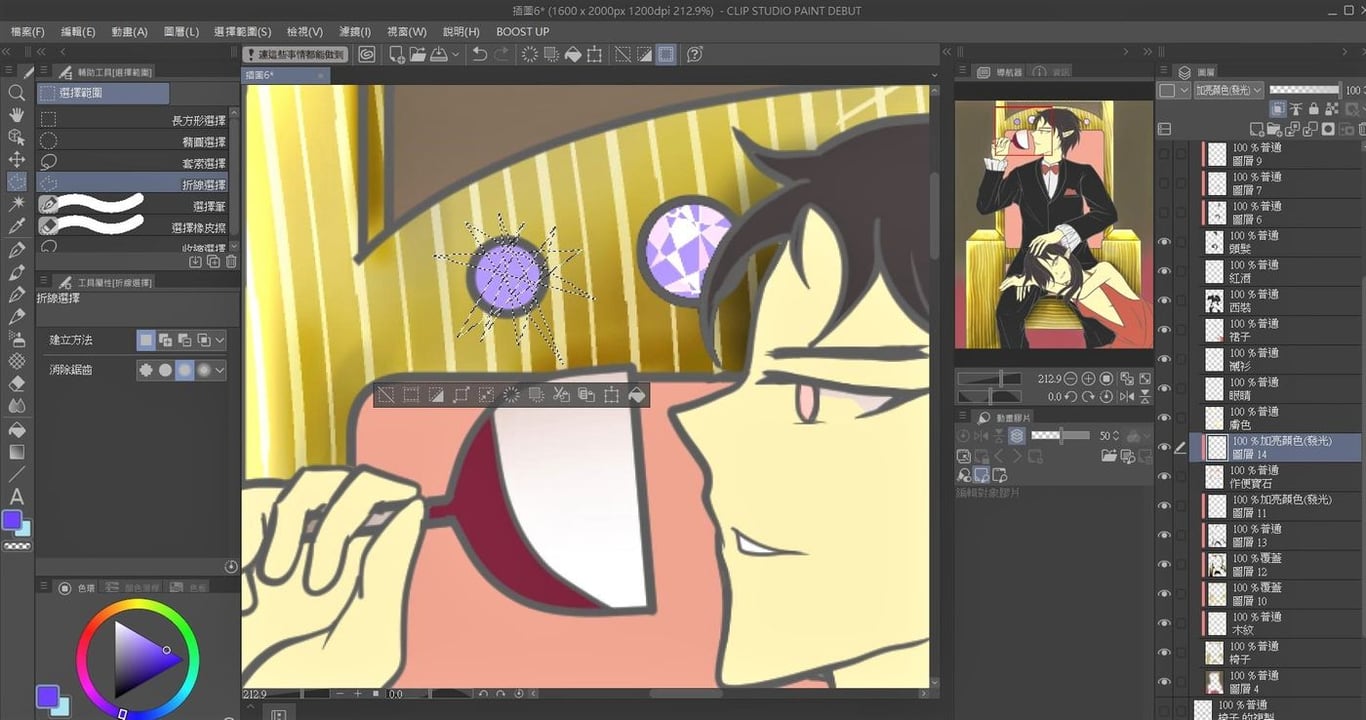The image size is (1366, 720).
Task: Open a file from the command bar
Action: coord(417,54)
